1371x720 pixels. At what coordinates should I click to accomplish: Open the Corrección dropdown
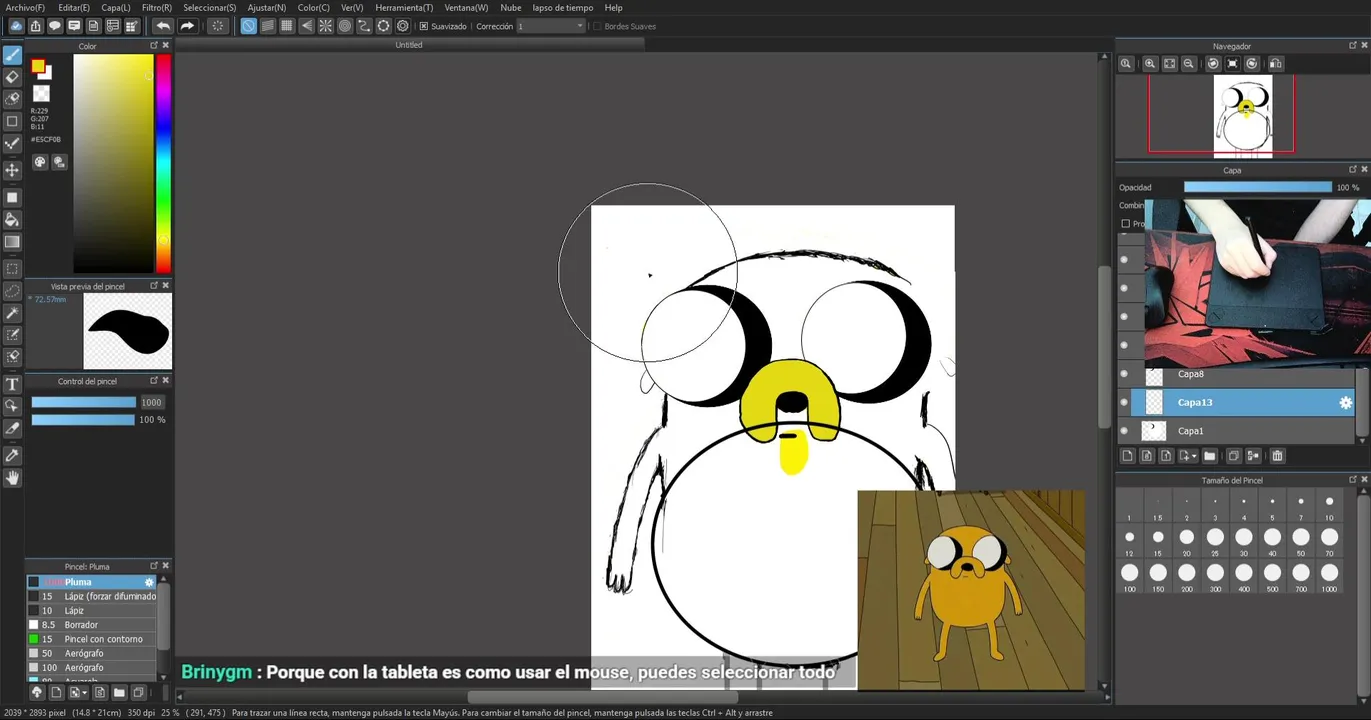coord(550,26)
